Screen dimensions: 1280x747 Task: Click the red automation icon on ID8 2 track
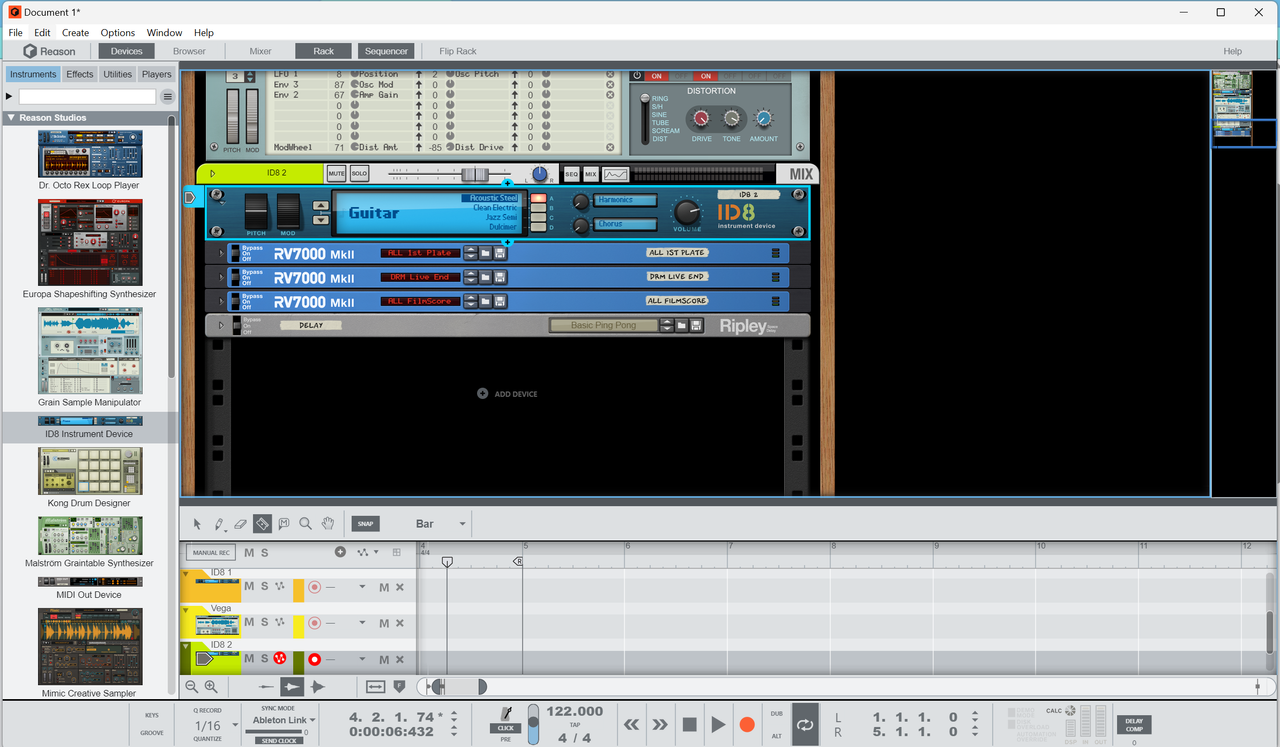(280, 658)
